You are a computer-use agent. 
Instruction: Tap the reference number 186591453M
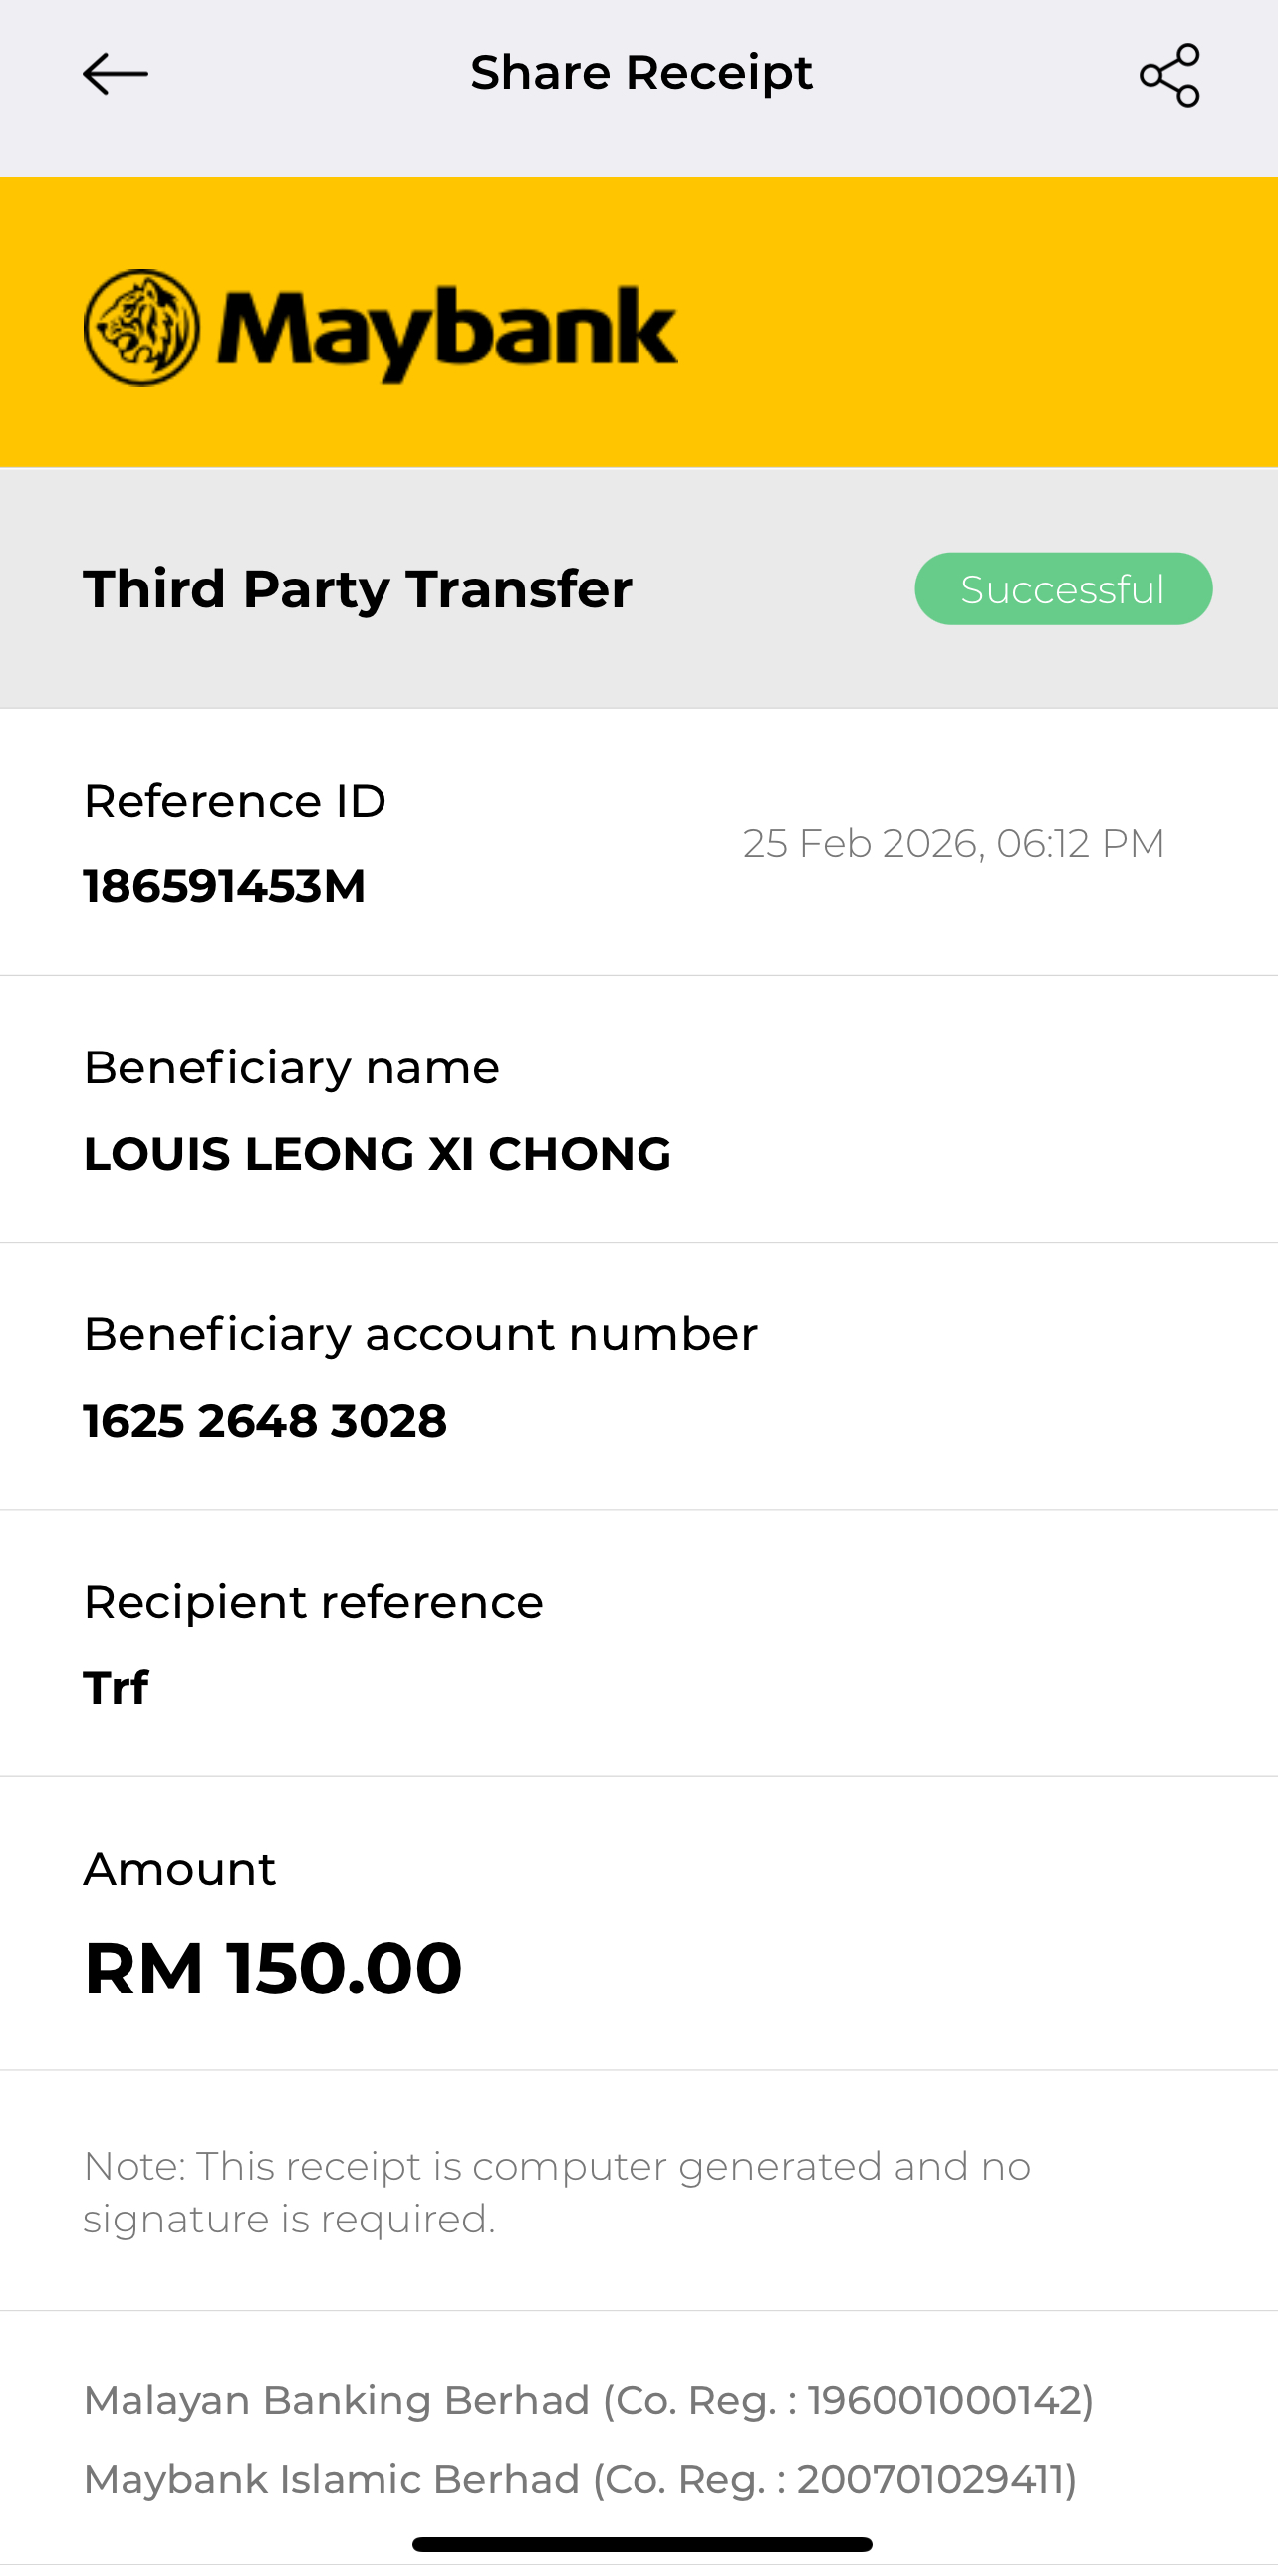(x=225, y=887)
